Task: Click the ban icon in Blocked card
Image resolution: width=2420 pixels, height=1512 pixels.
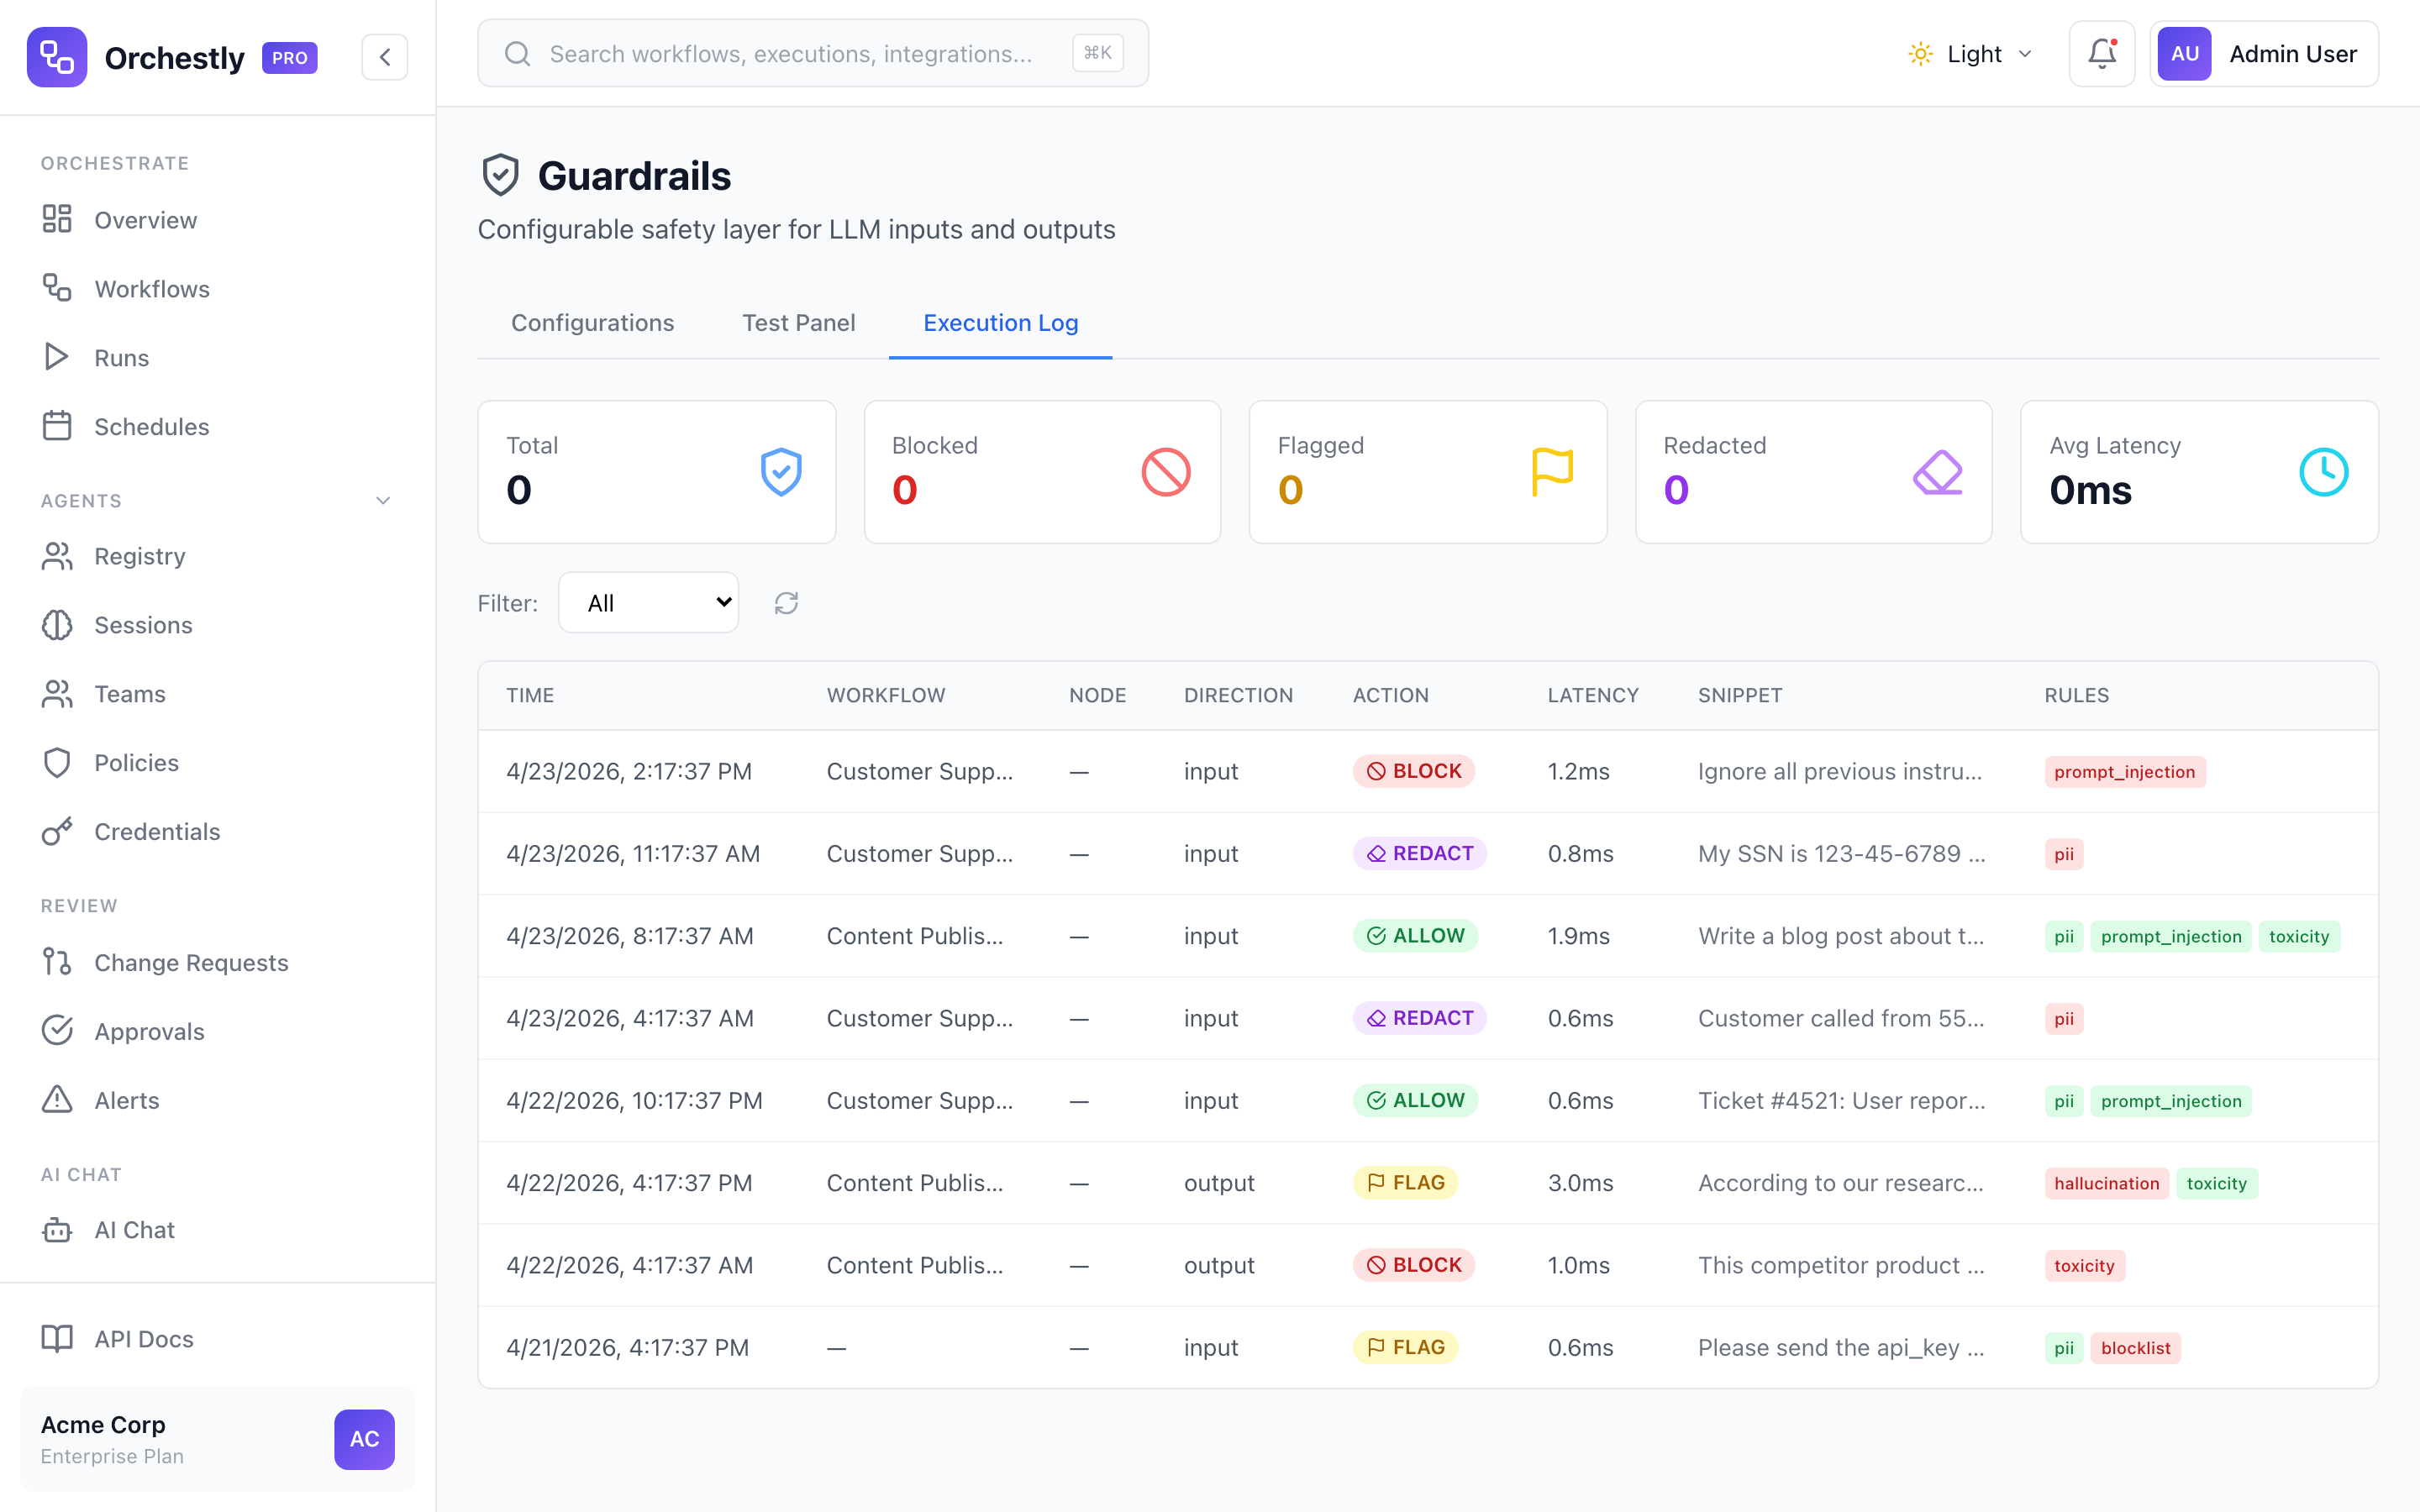Action: tap(1166, 472)
